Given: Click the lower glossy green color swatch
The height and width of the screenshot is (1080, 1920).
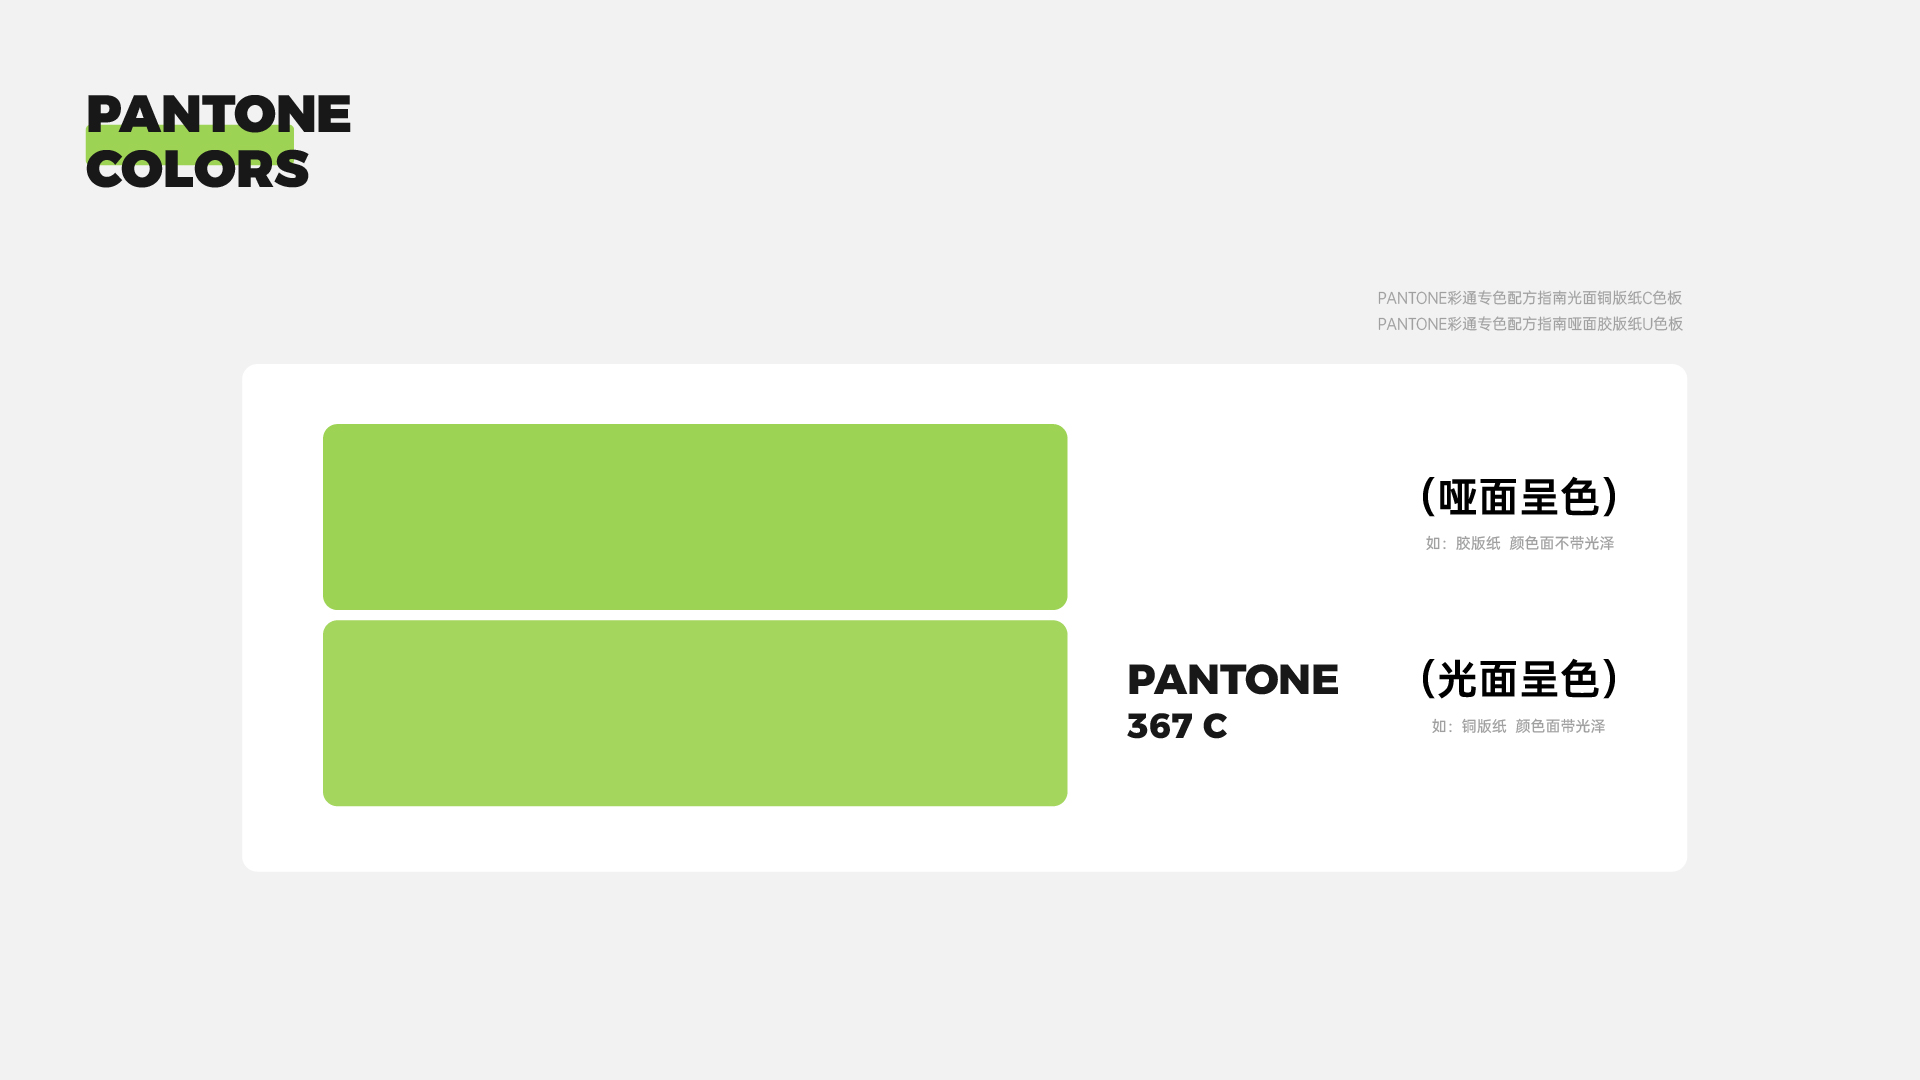Looking at the screenshot, I should [695, 712].
